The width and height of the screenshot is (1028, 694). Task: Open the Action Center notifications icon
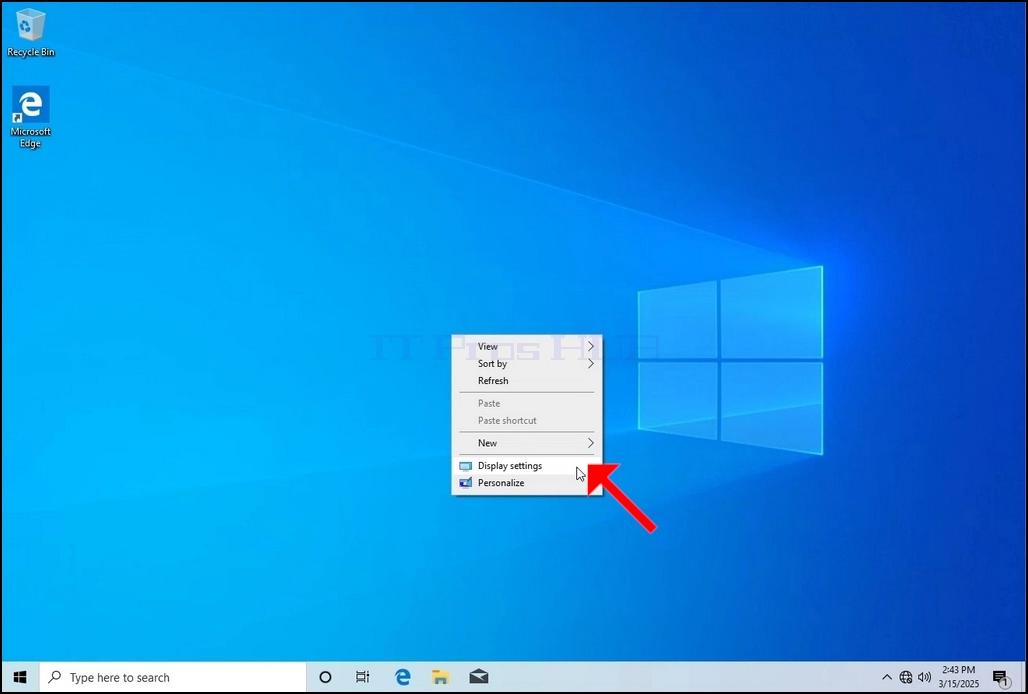click(1000, 678)
